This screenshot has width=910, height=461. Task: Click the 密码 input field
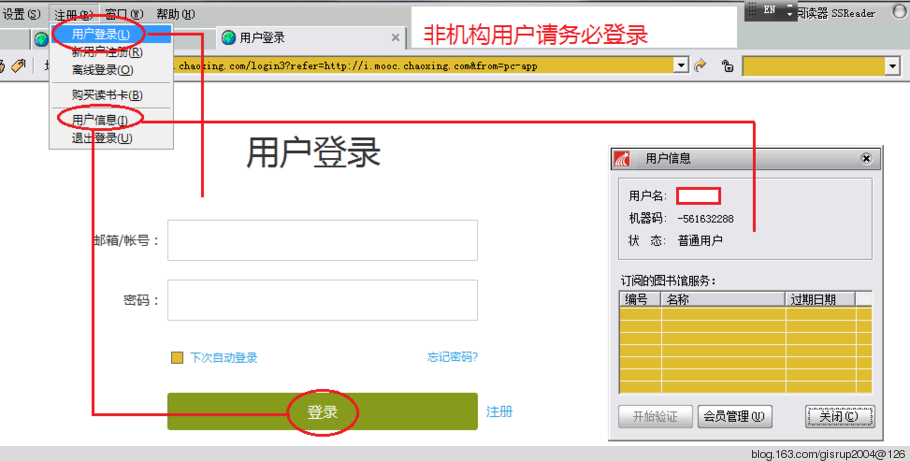click(x=323, y=300)
